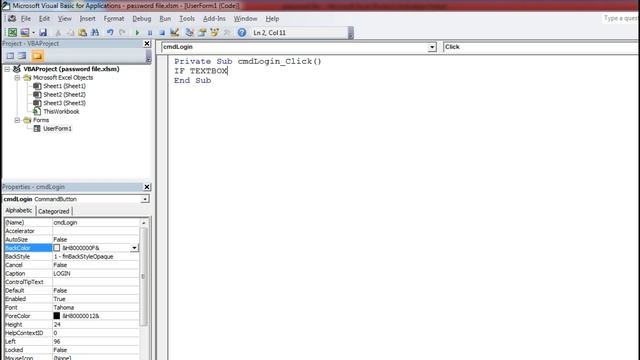Open the cmdLogin object dropdown above code
The height and width of the screenshot is (360, 640).
coord(432,47)
